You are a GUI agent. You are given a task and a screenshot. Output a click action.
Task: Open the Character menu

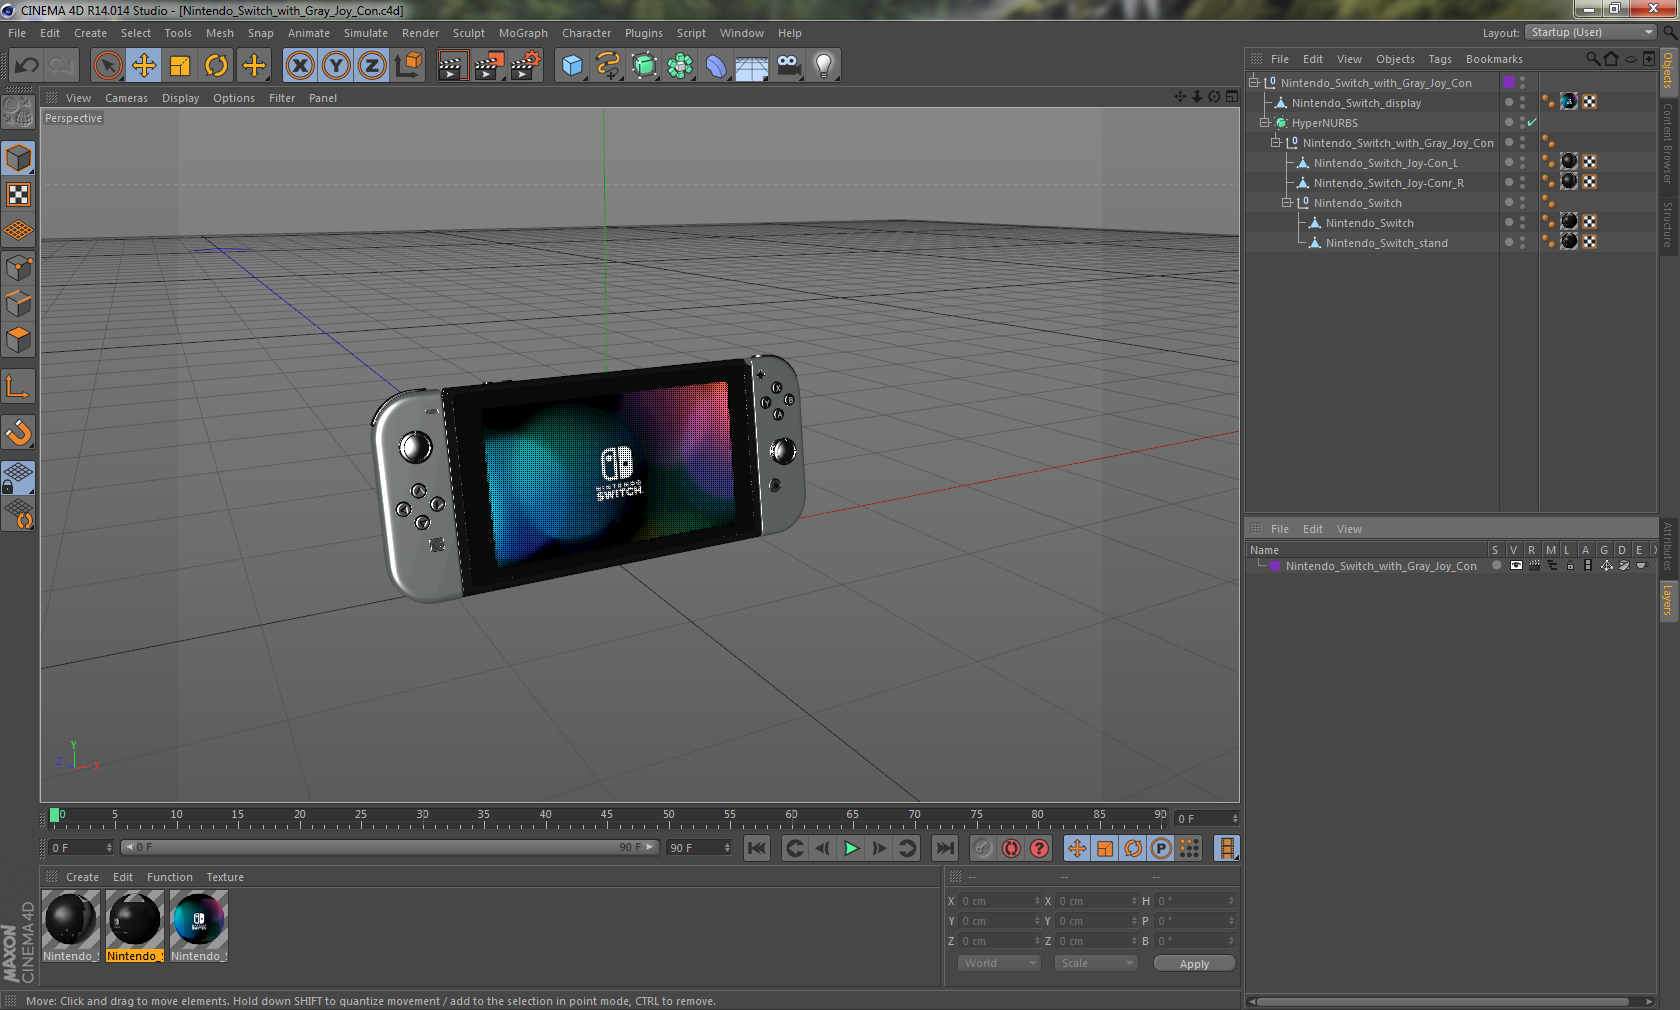pos(586,33)
